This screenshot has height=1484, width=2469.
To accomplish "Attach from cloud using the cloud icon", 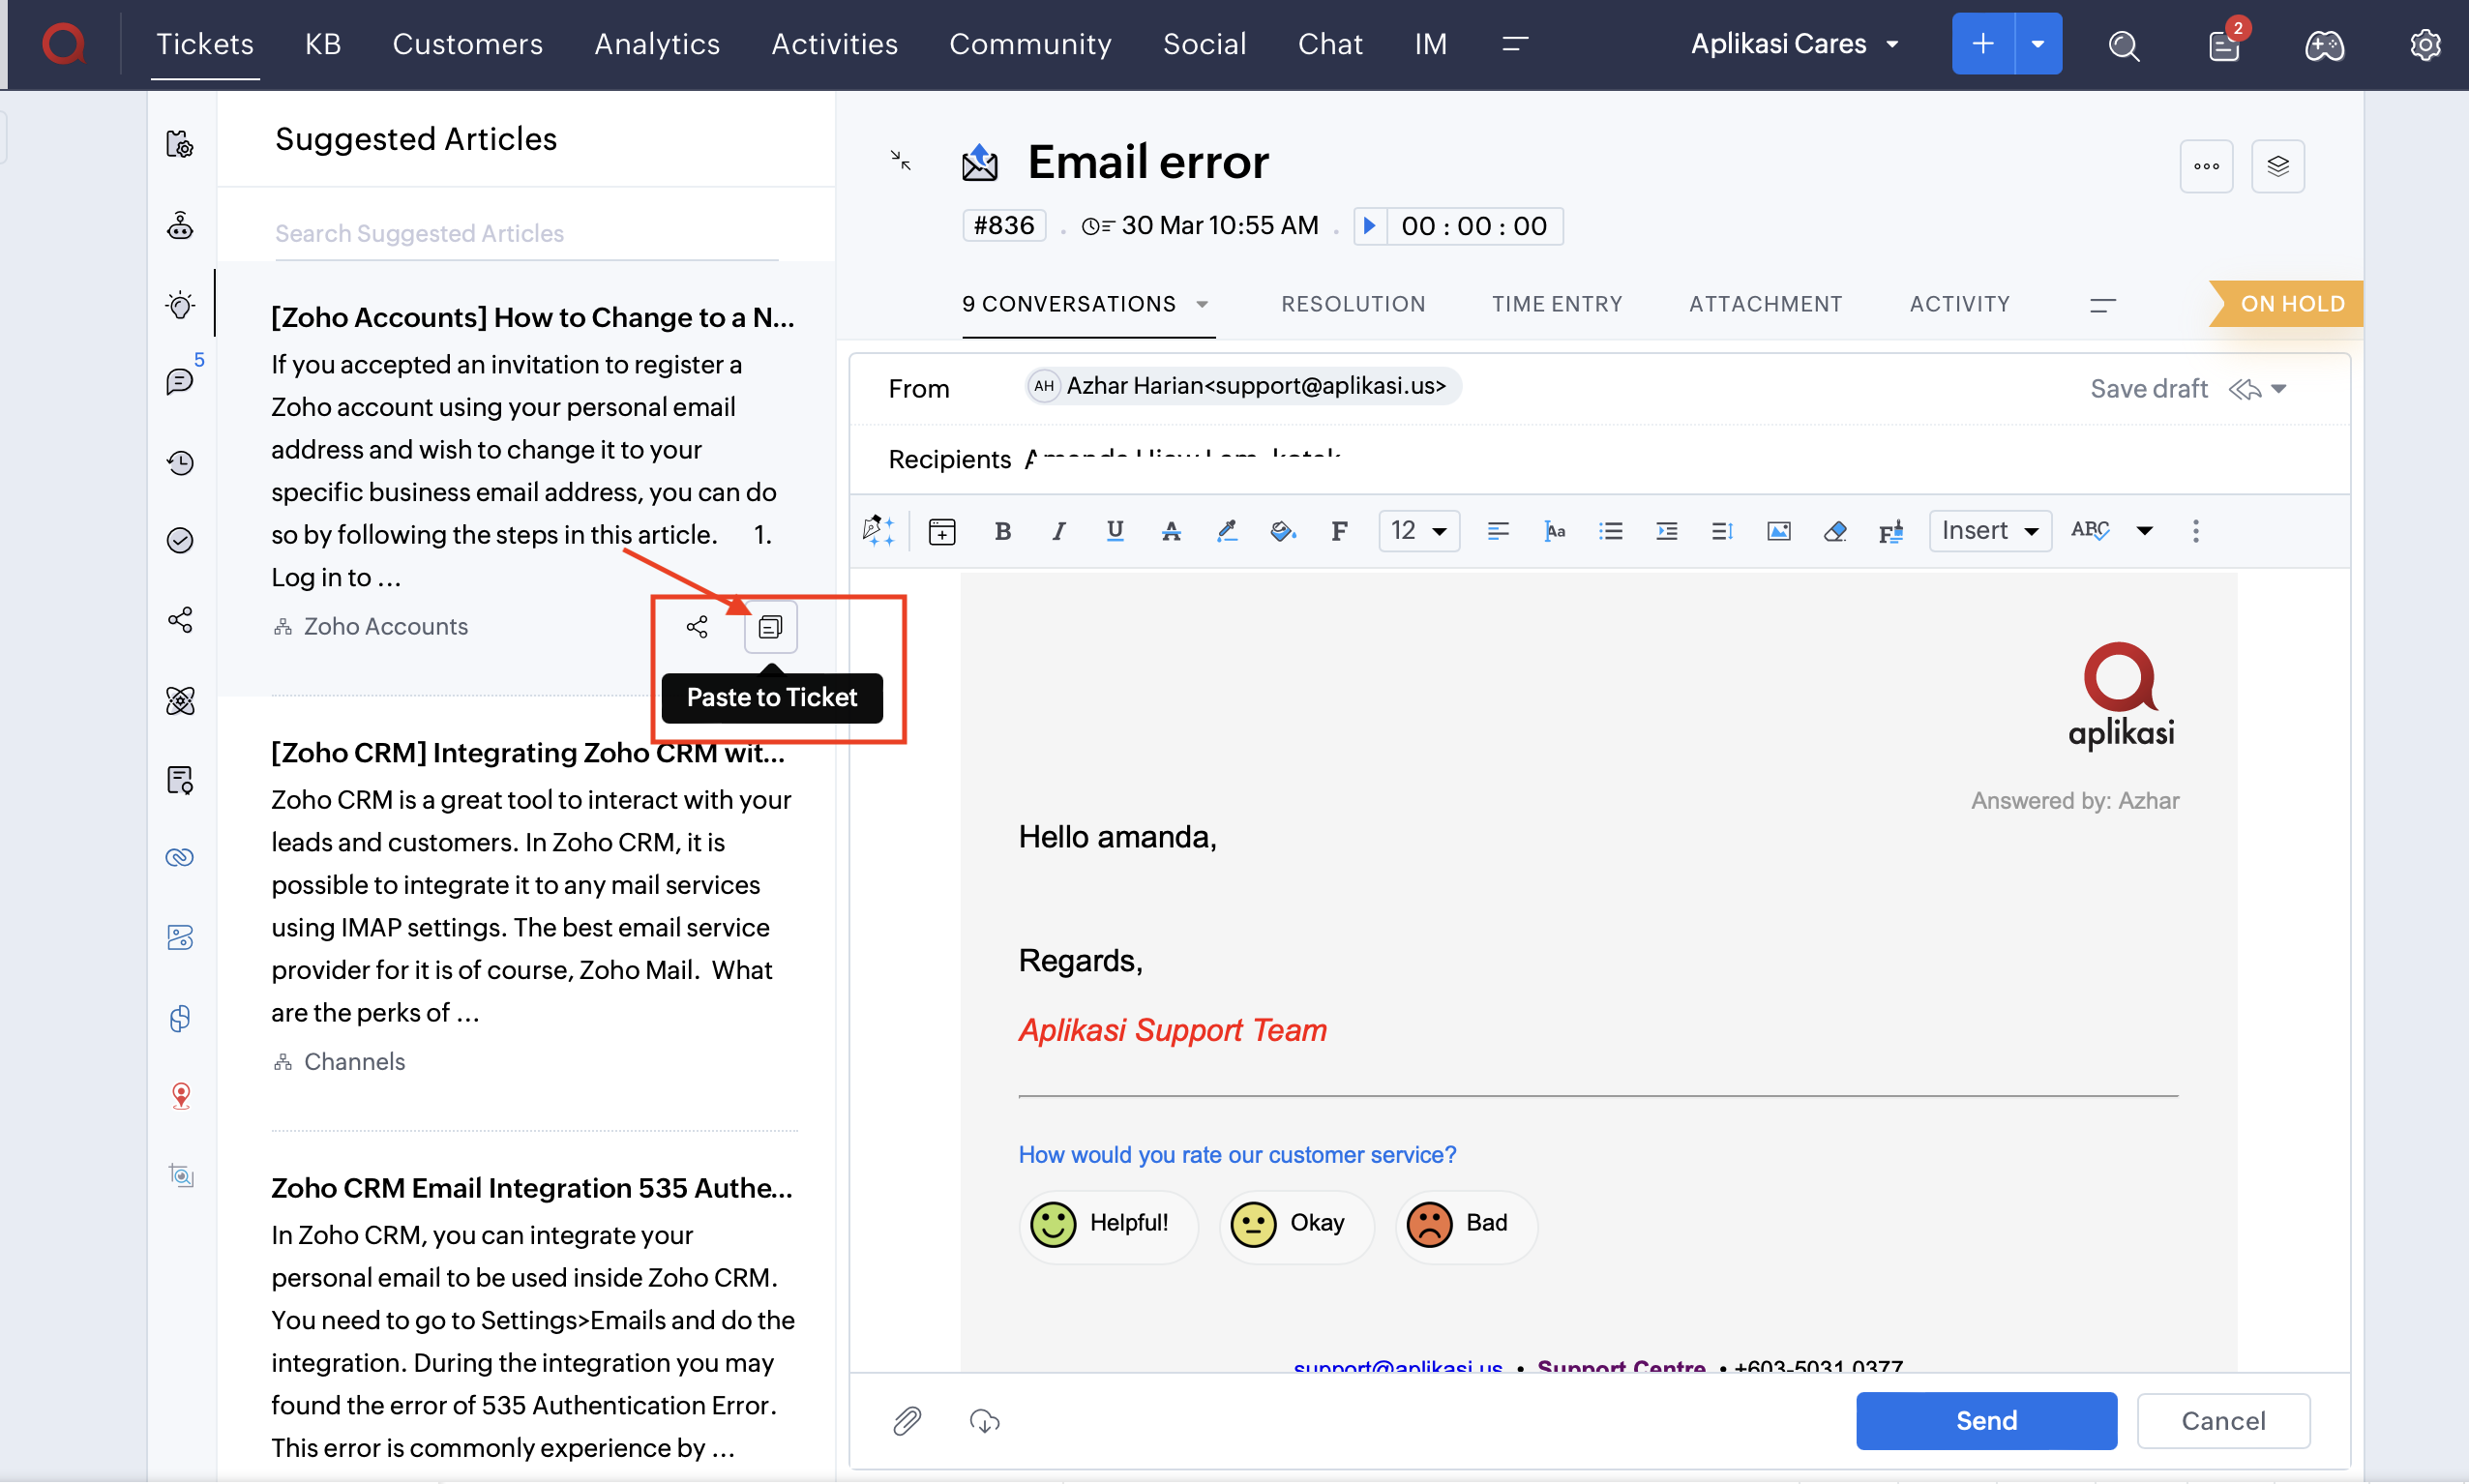I will click(984, 1421).
